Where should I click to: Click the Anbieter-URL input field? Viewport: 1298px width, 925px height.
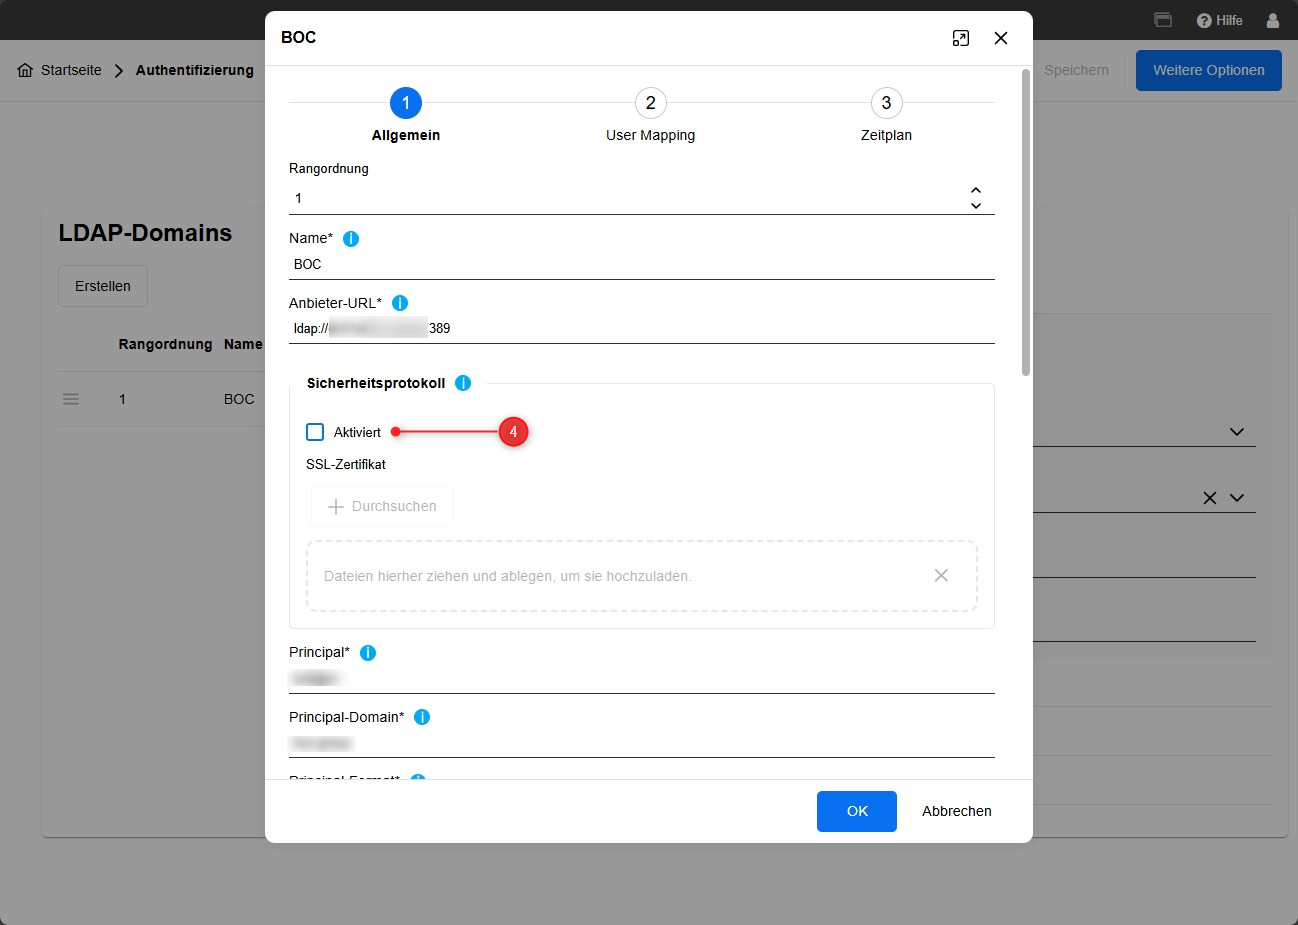642,328
